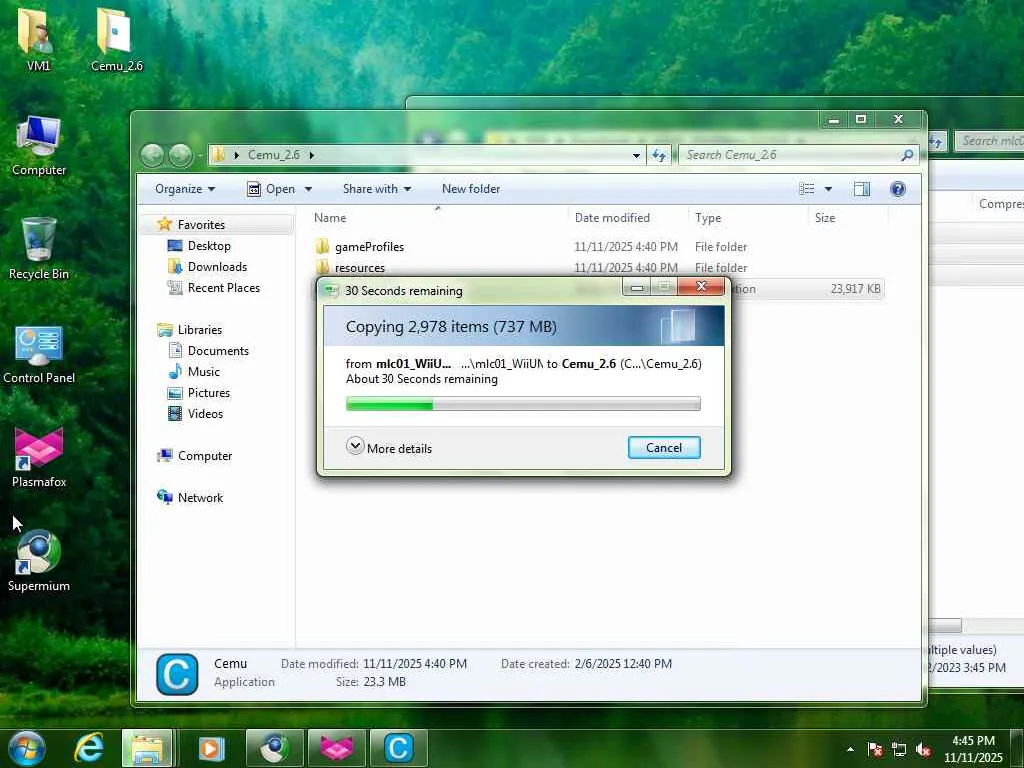Open Action Center flag icon in the tray
The image size is (1024, 768).
pyautogui.click(x=875, y=749)
